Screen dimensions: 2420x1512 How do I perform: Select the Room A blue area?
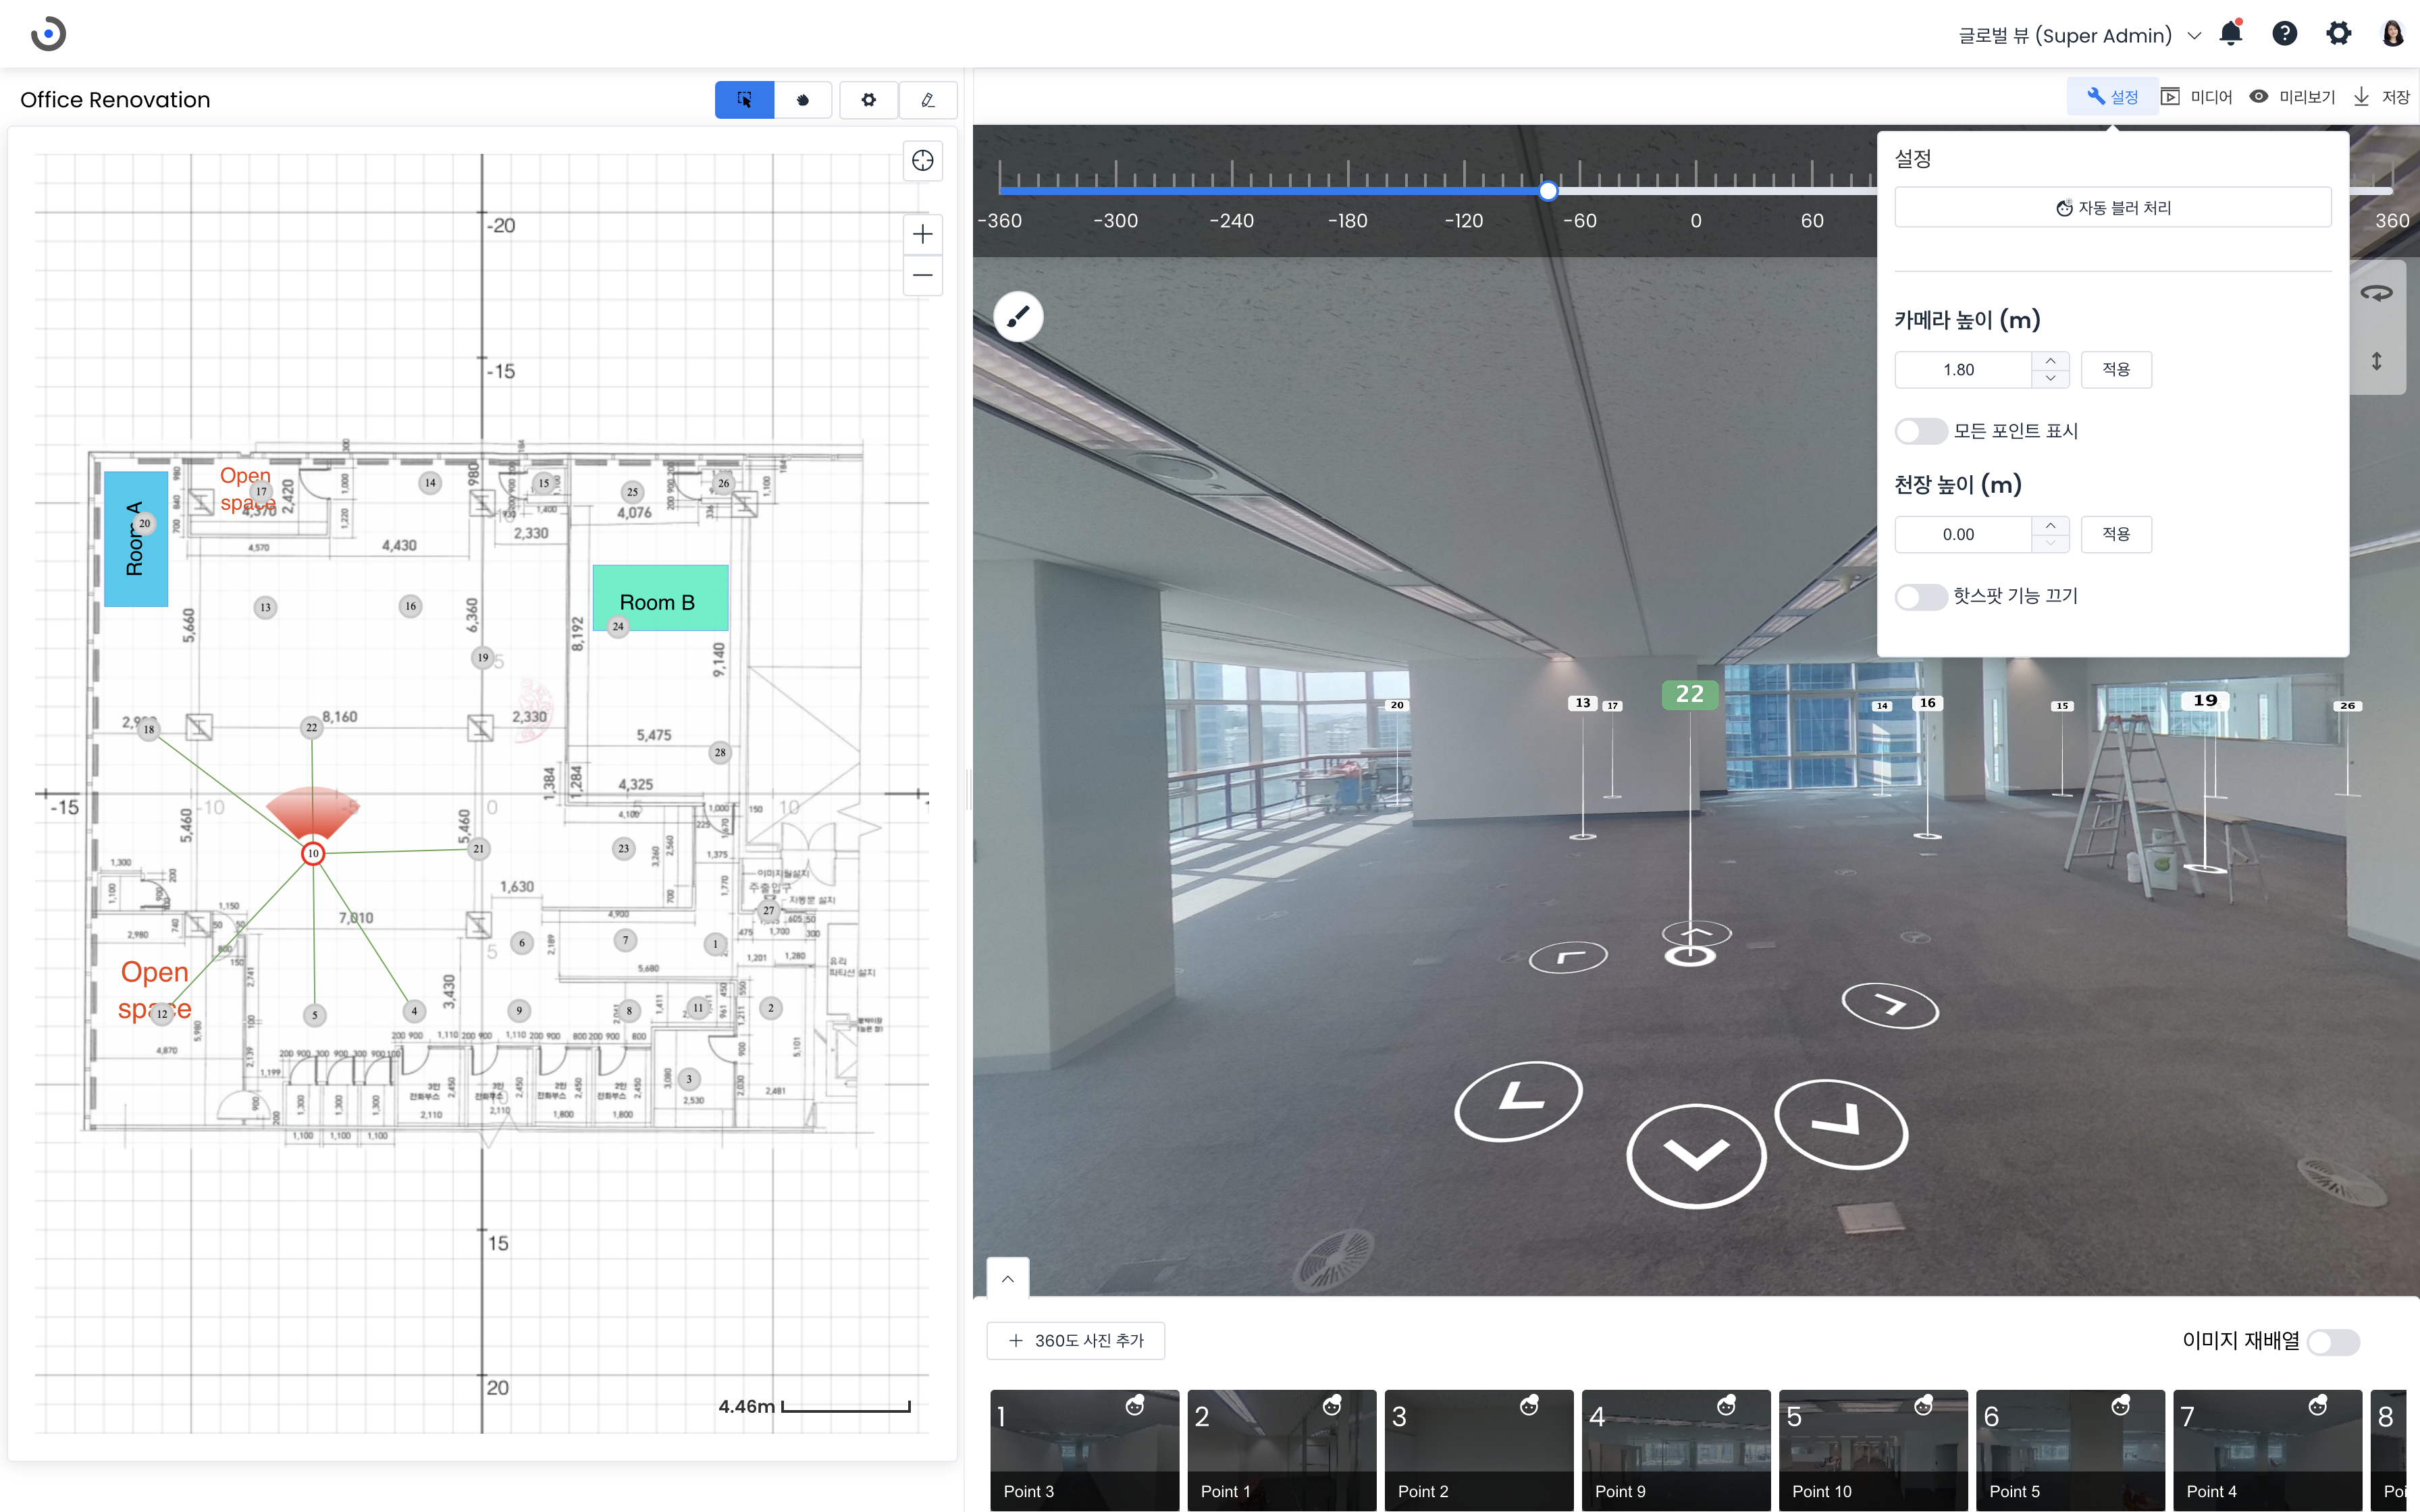136,539
